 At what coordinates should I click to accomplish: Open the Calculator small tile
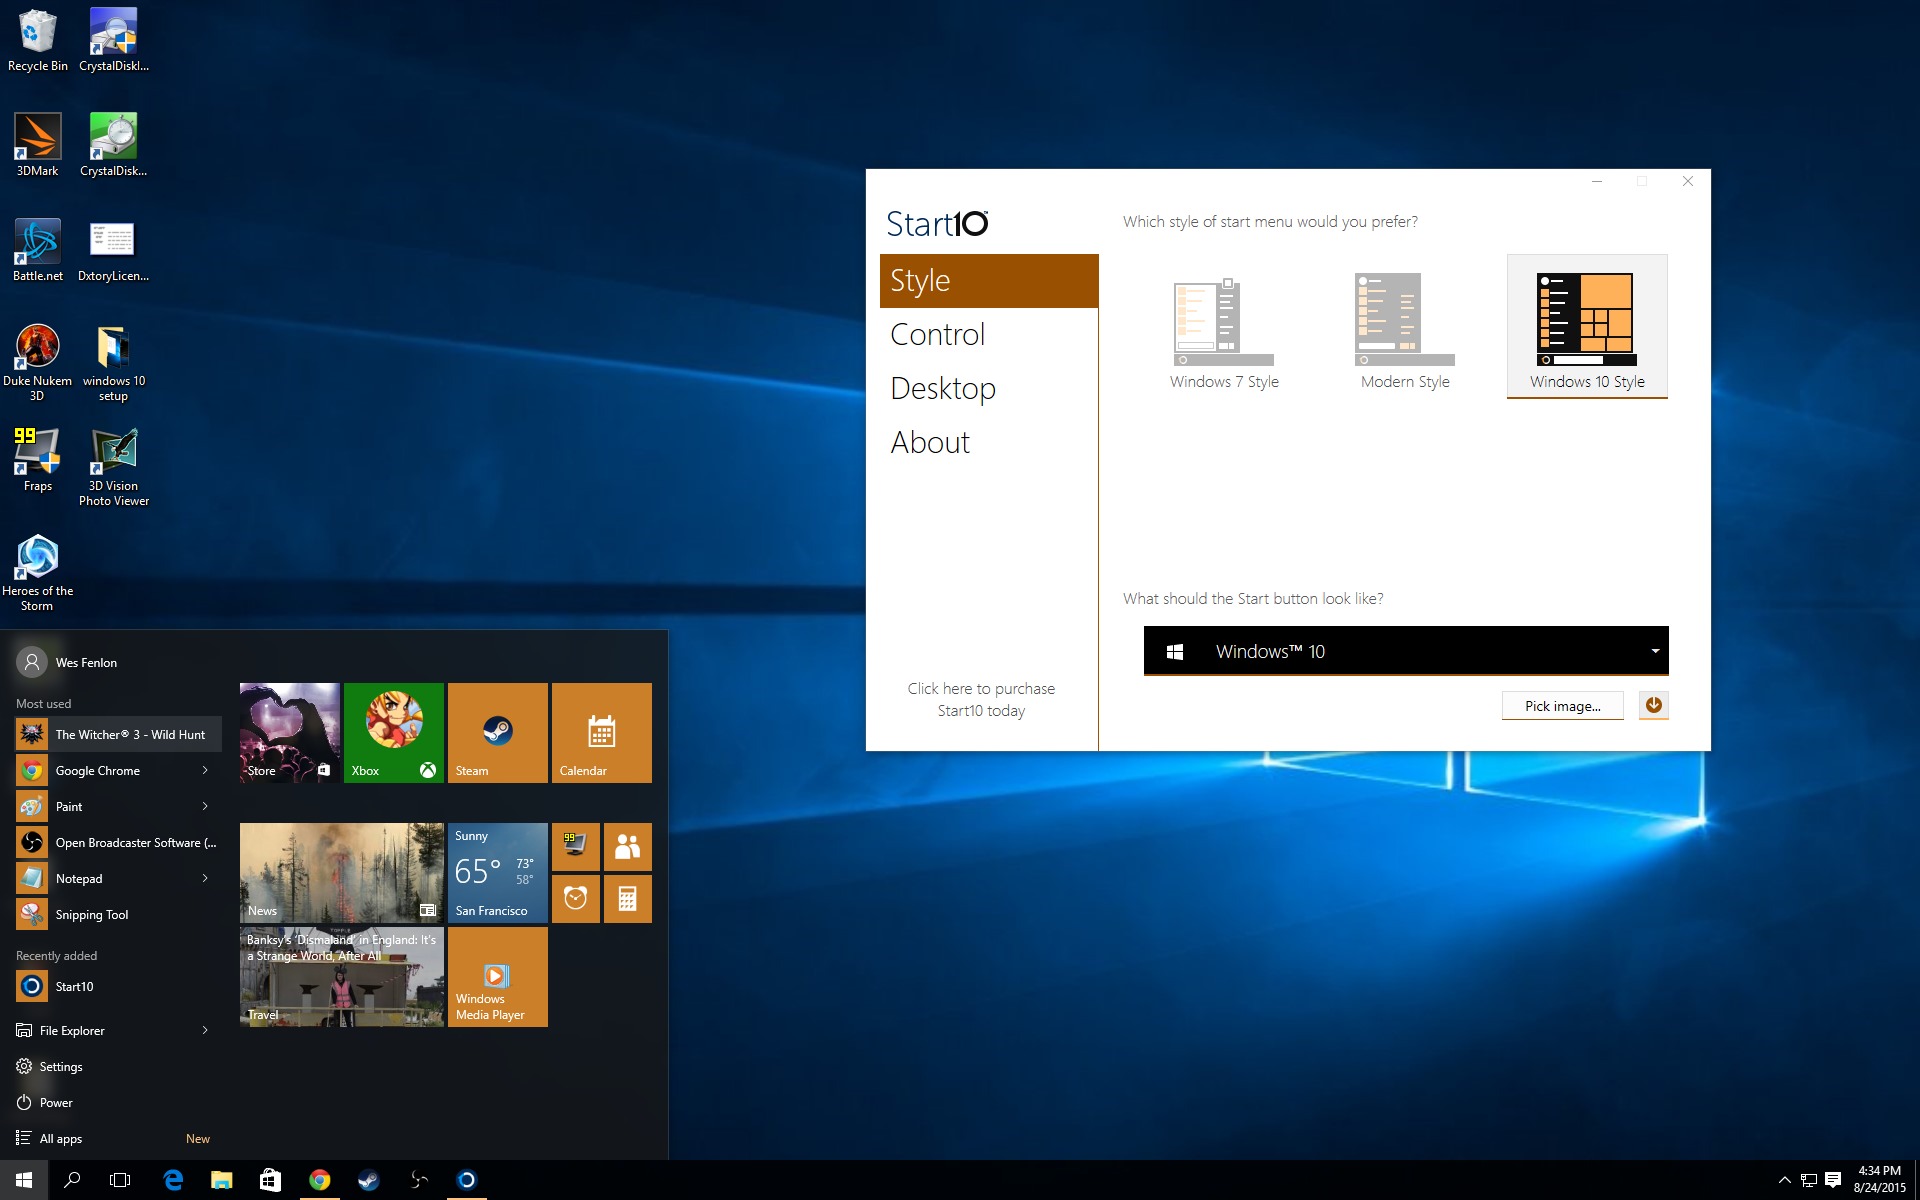tap(627, 898)
